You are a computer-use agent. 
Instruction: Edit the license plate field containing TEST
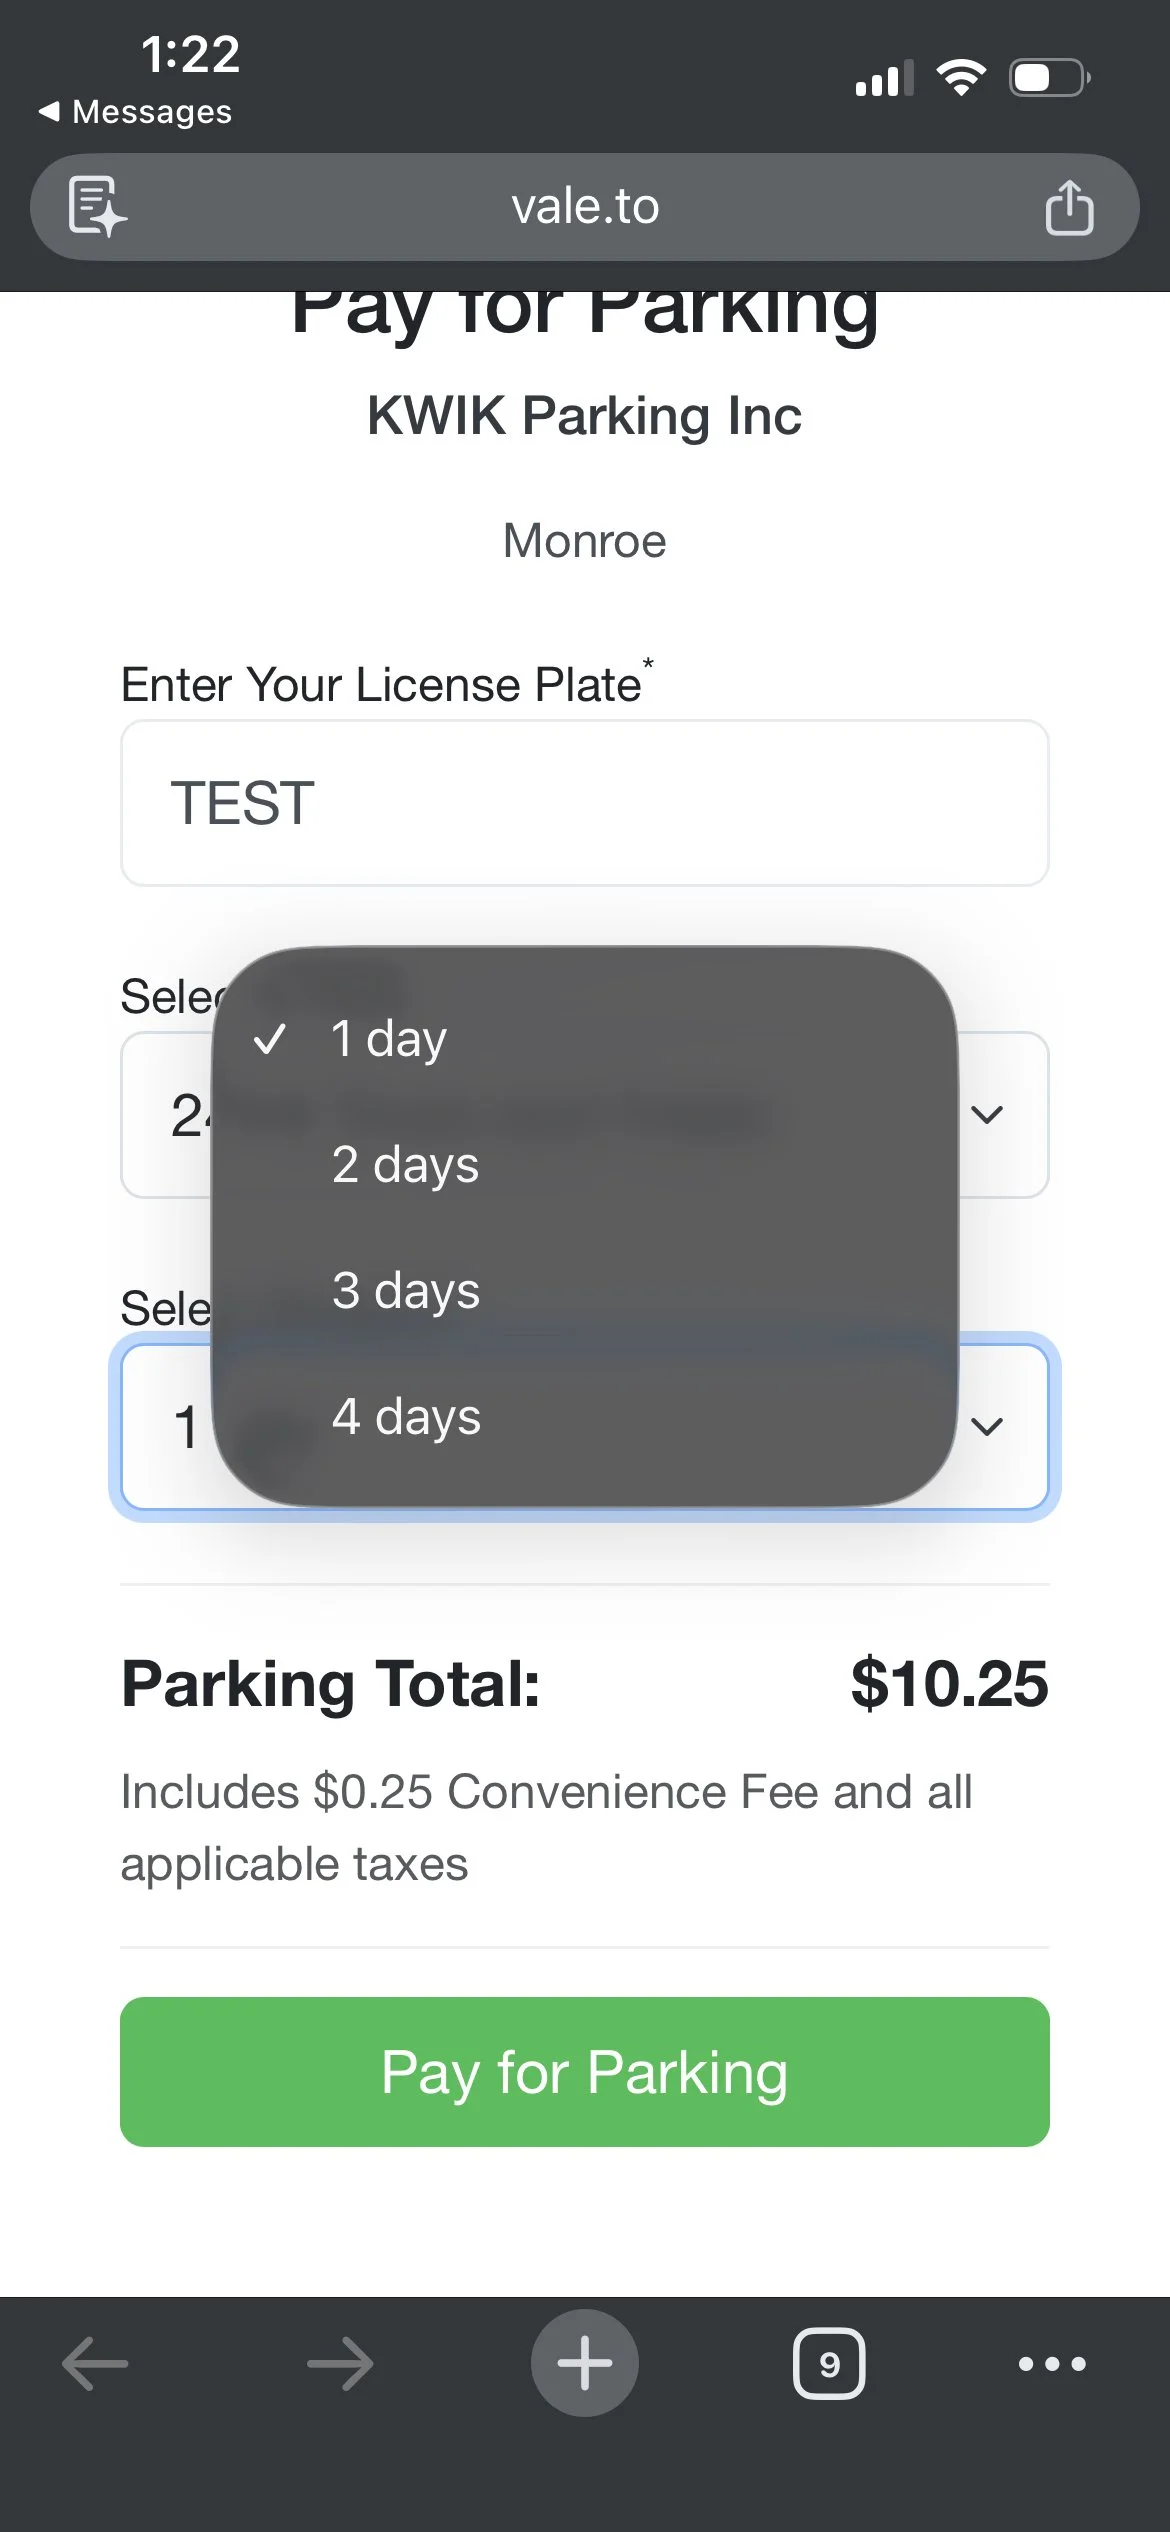point(584,803)
